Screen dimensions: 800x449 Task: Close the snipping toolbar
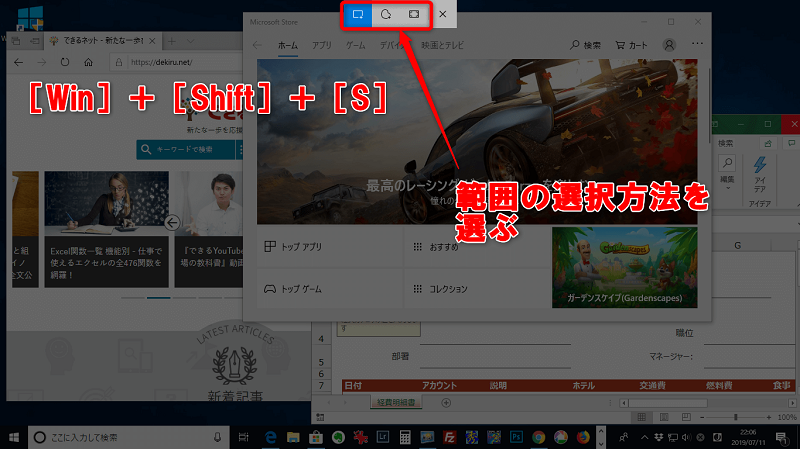point(443,15)
